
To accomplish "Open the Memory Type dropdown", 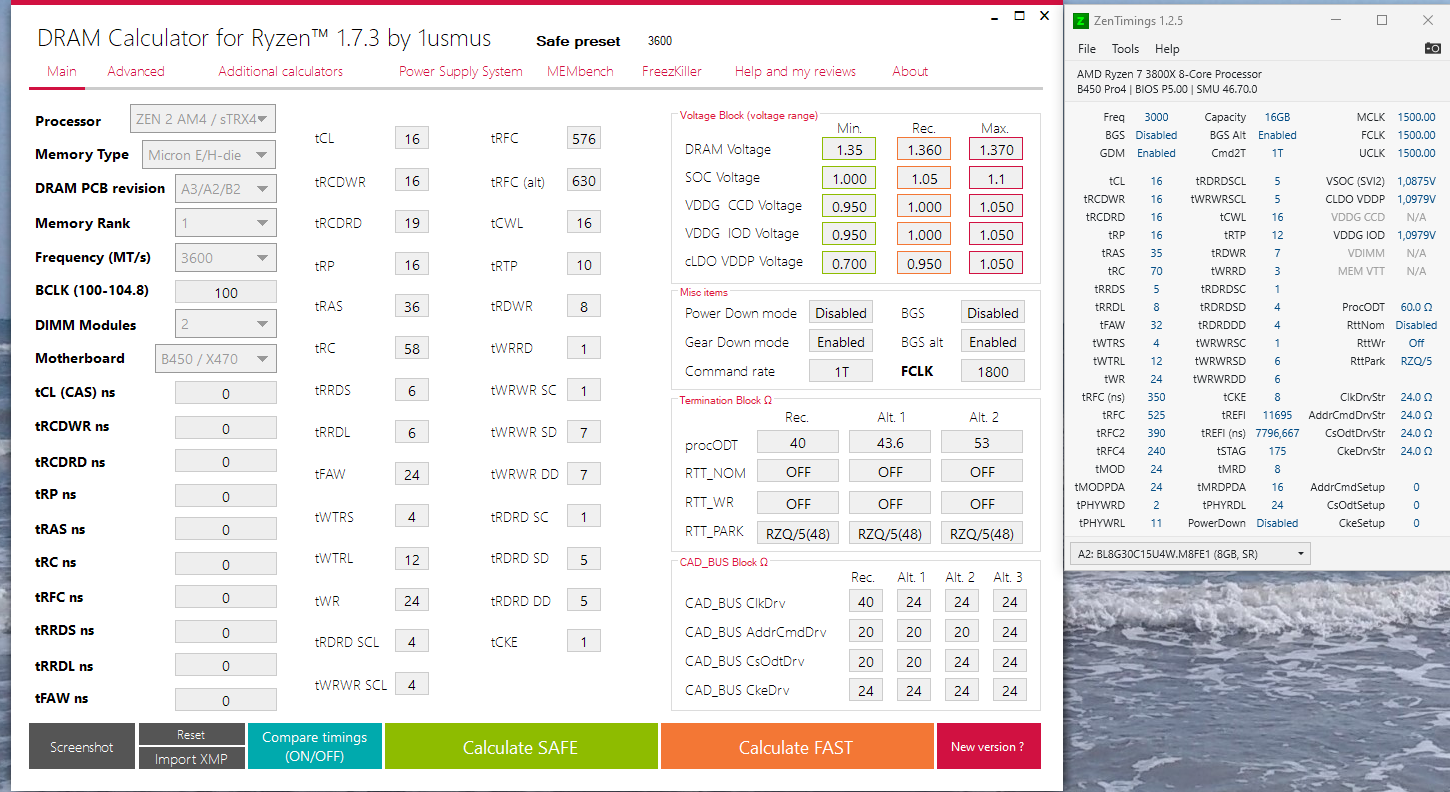I will pos(209,154).
